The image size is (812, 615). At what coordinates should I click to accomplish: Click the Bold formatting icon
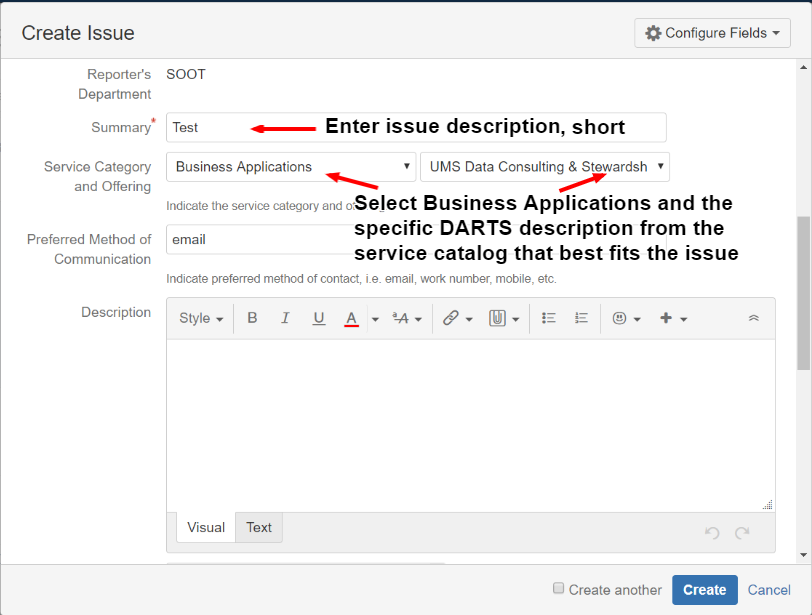click(x=252, y=318)
